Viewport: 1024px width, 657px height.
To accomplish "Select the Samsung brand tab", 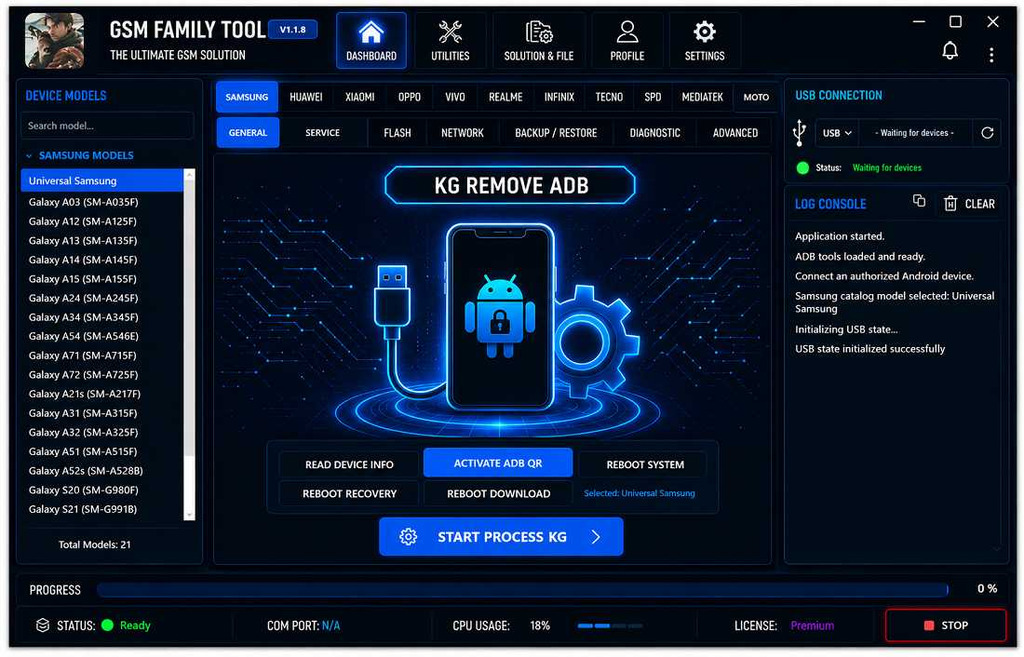I will pyautogui.click(x=247, y=97).
